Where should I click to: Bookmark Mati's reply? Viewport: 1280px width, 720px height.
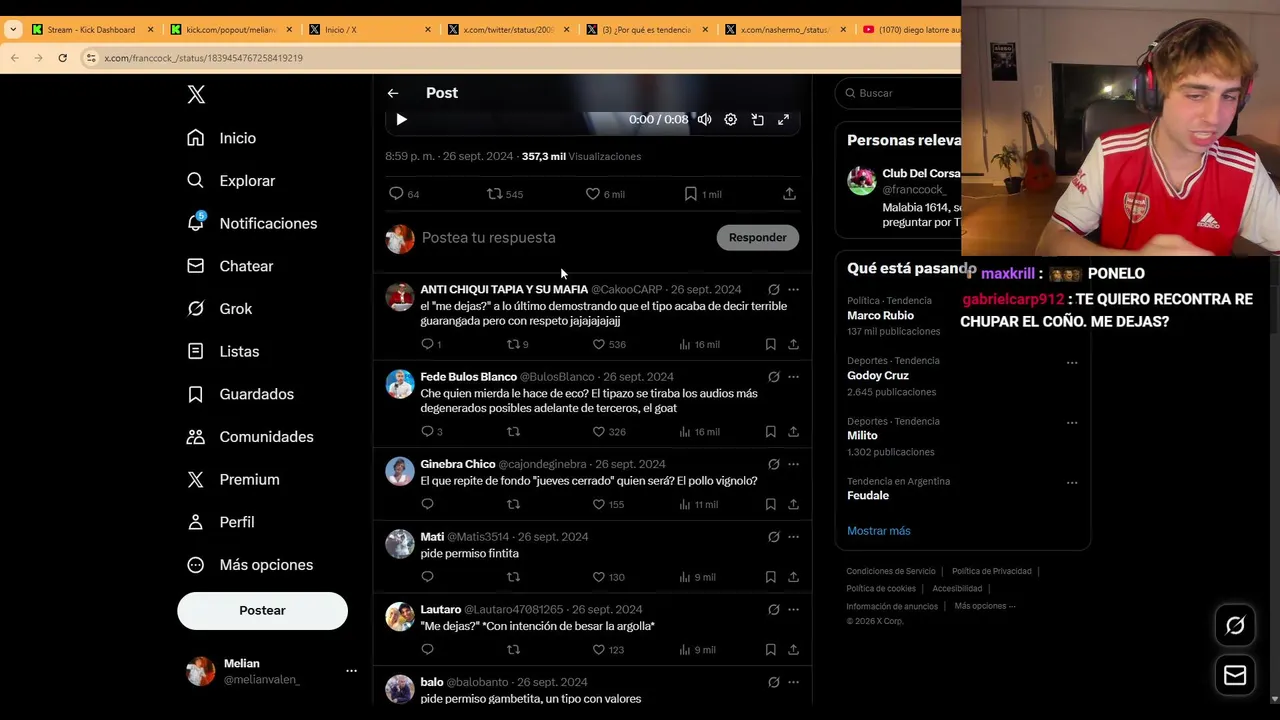(770, 577)
